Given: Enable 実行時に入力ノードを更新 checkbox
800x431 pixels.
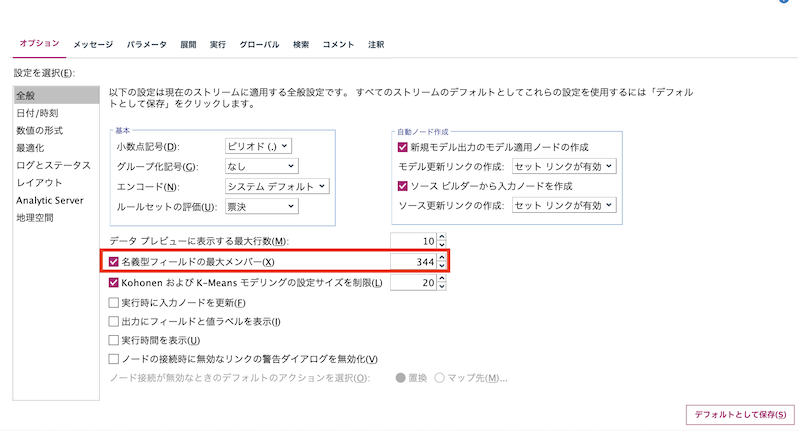Looking at the screenshot, I should click(x=114, y=303).
